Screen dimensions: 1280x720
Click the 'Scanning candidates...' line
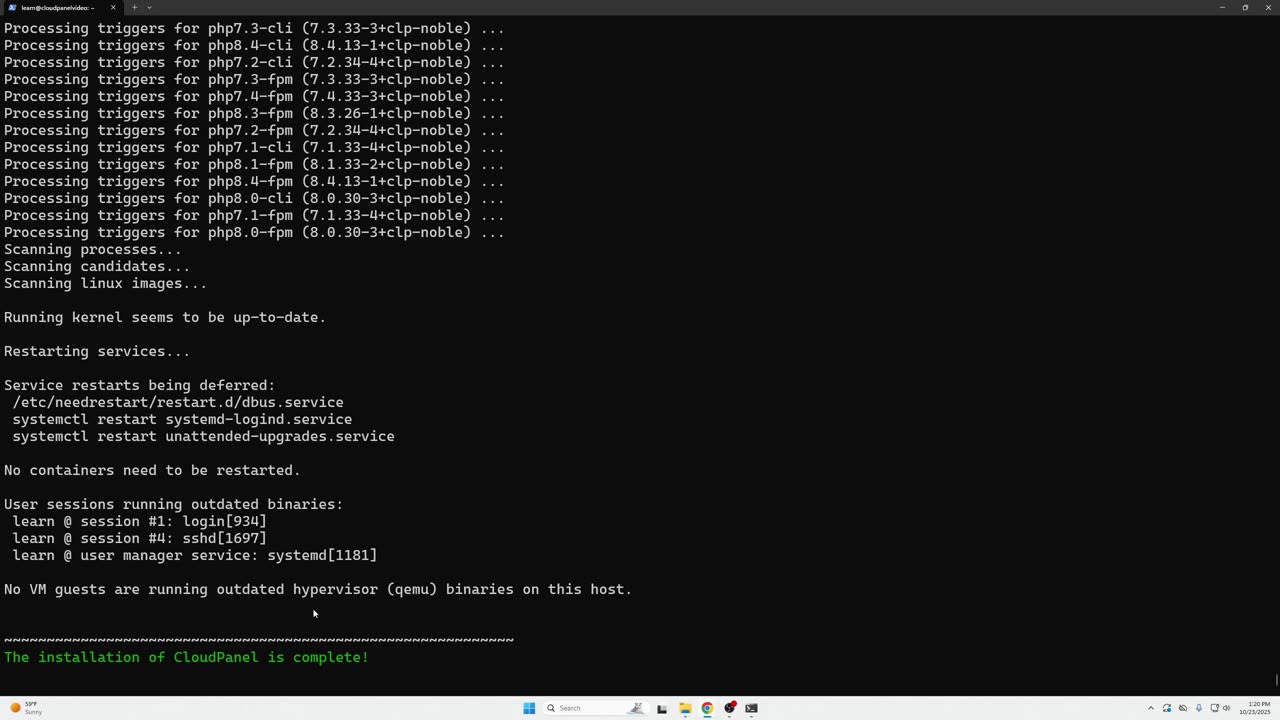(97, 266)
